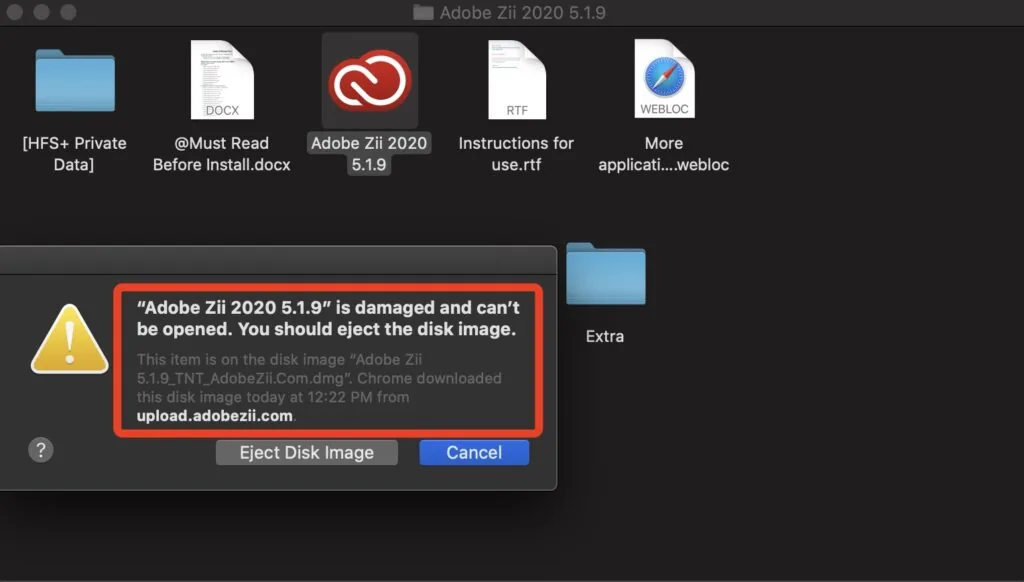The width and height of the screenshot is (1024, 582).
Task: Select the Adobe Zii 2020 5.1.9 app icon
Action: 370,81
